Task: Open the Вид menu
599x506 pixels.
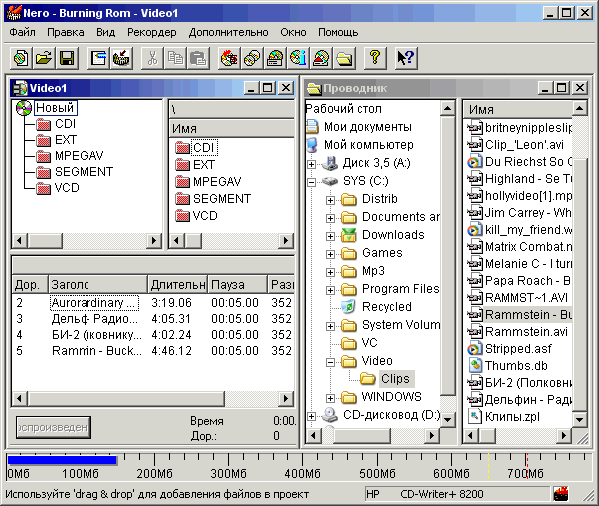Action: (105, 32)
